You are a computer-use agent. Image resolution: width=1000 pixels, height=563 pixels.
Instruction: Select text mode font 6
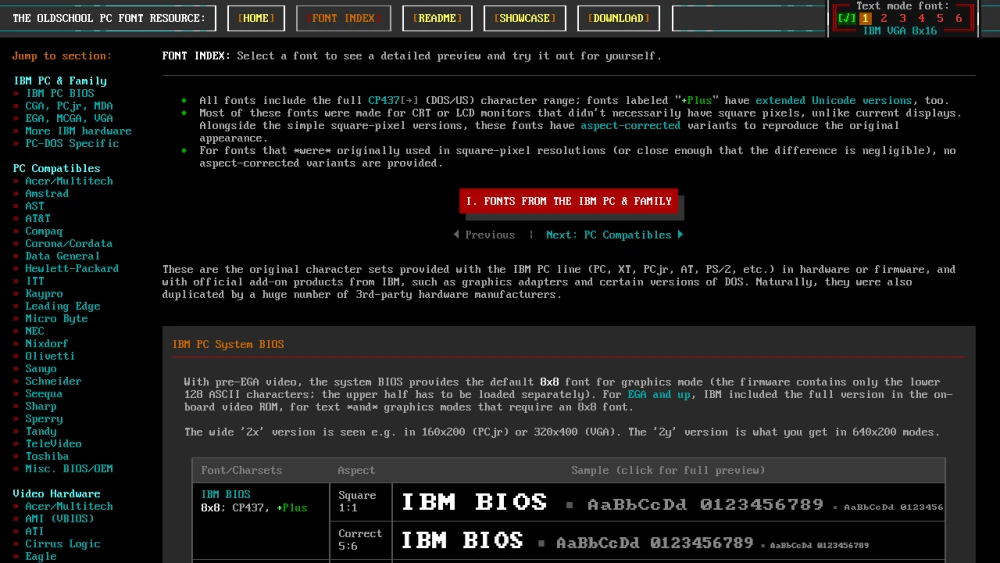point(959,18)
